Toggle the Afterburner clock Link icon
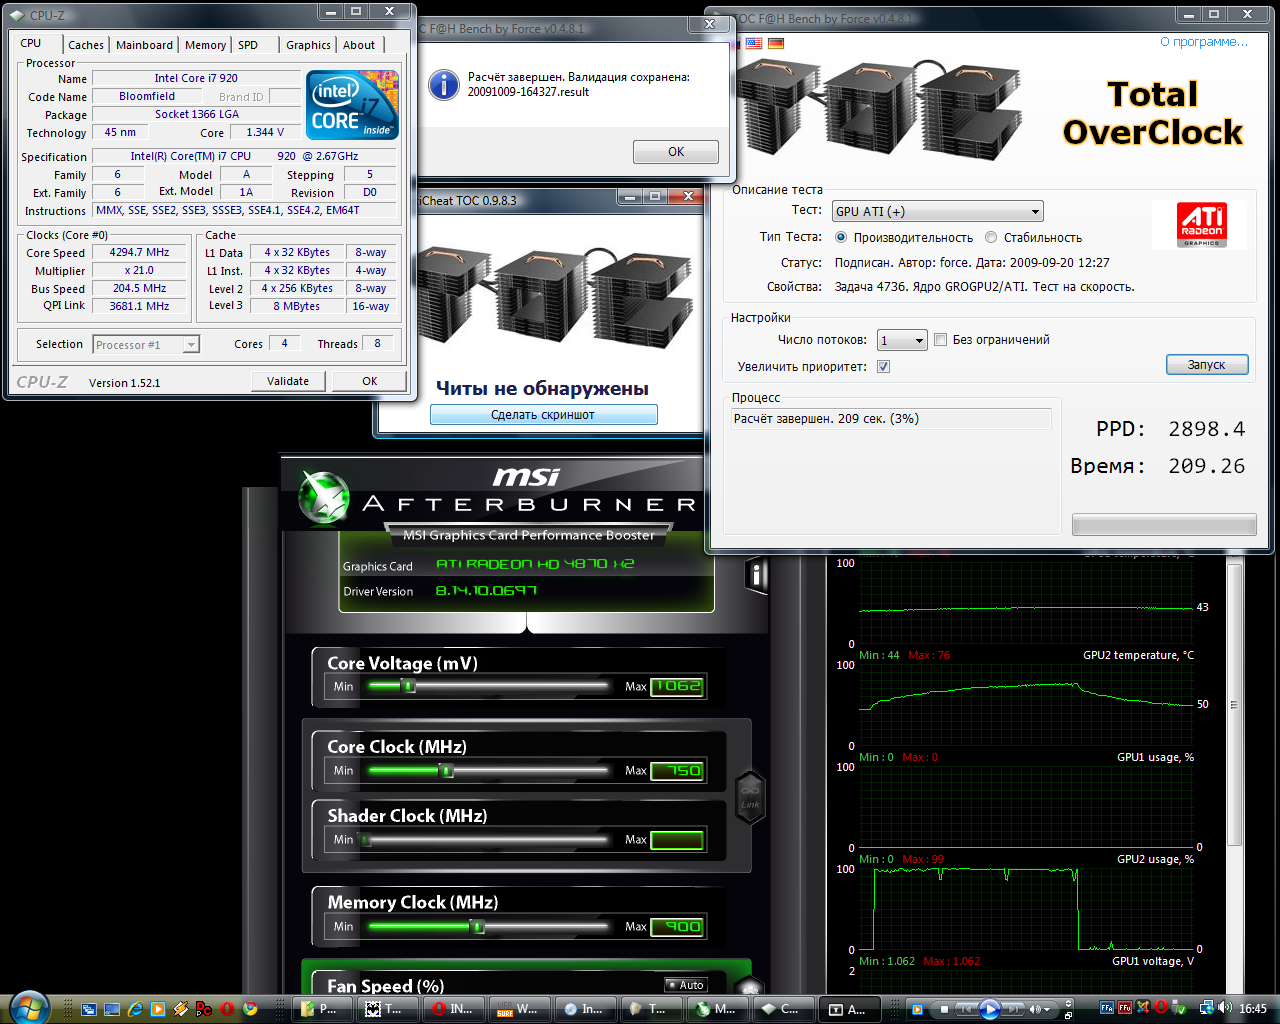The width and height of the screenshot is (1280, 1024). (750, 798)
